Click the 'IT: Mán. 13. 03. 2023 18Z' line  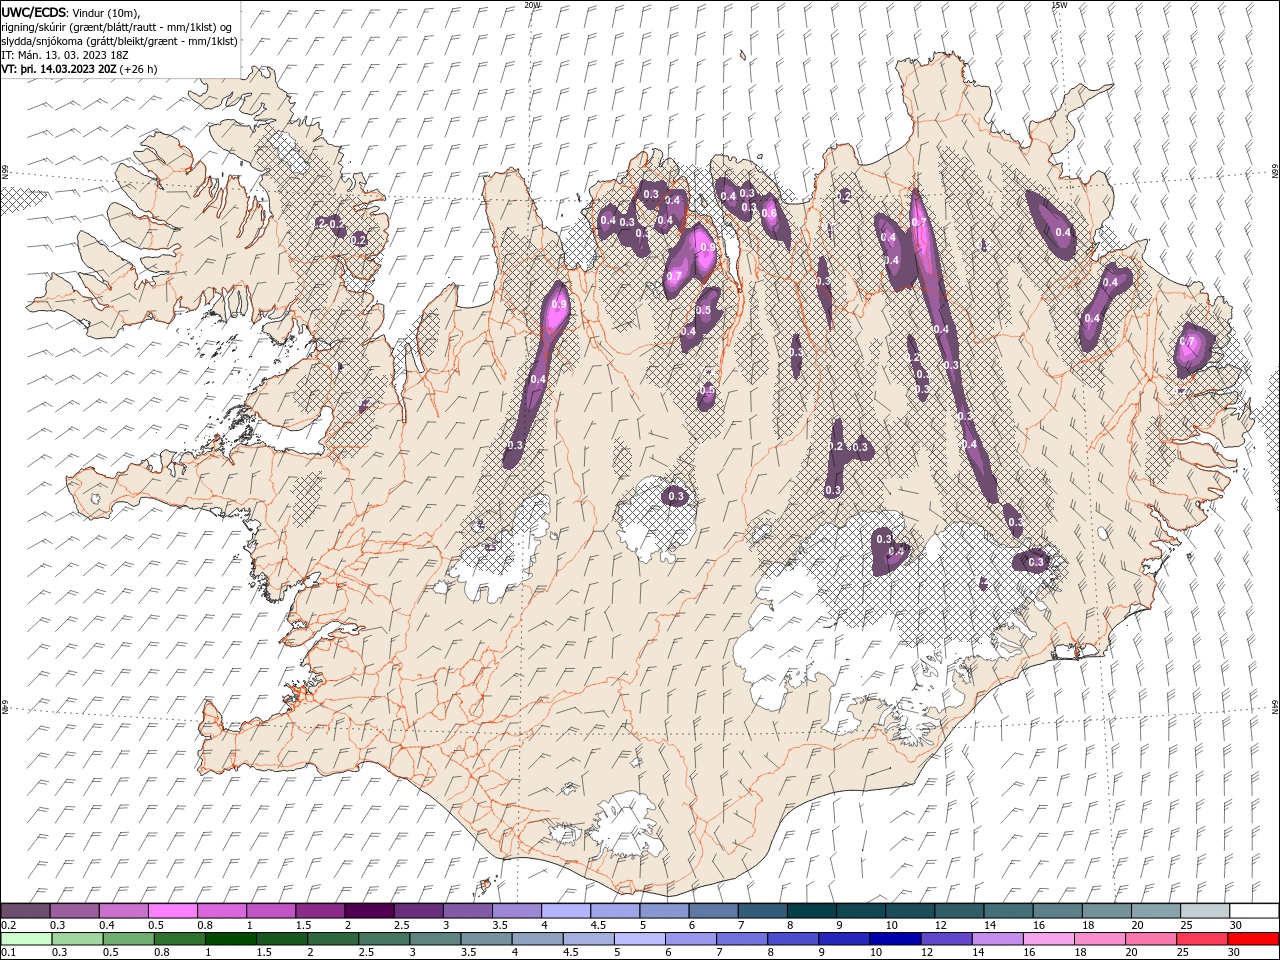(x=65, y=55)
